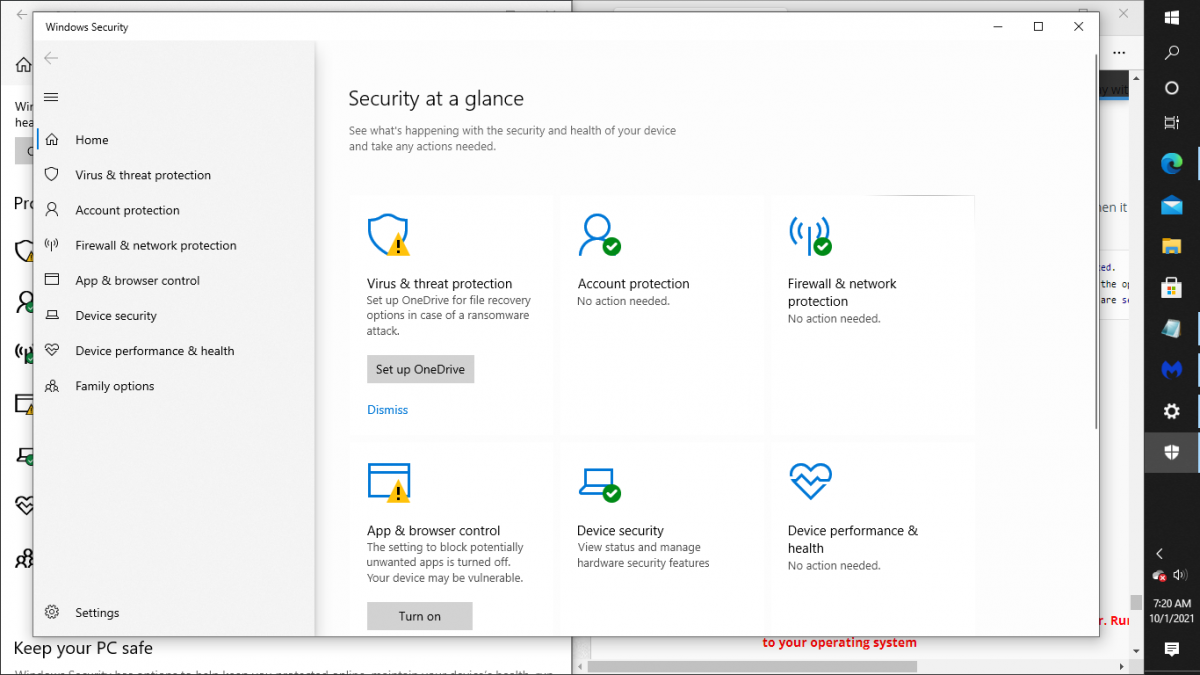
Task: Click the shield icon beside Virus & threat protection
Action: click(52, 175)
